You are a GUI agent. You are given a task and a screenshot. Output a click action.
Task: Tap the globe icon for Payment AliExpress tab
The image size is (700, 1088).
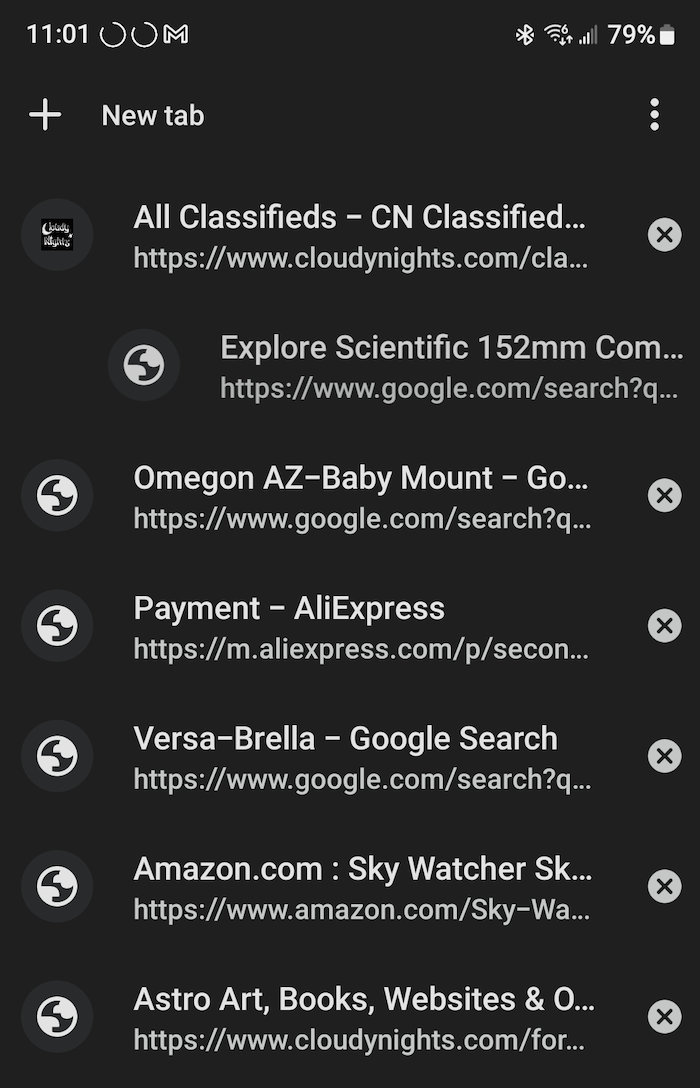[x=57, y=625]
